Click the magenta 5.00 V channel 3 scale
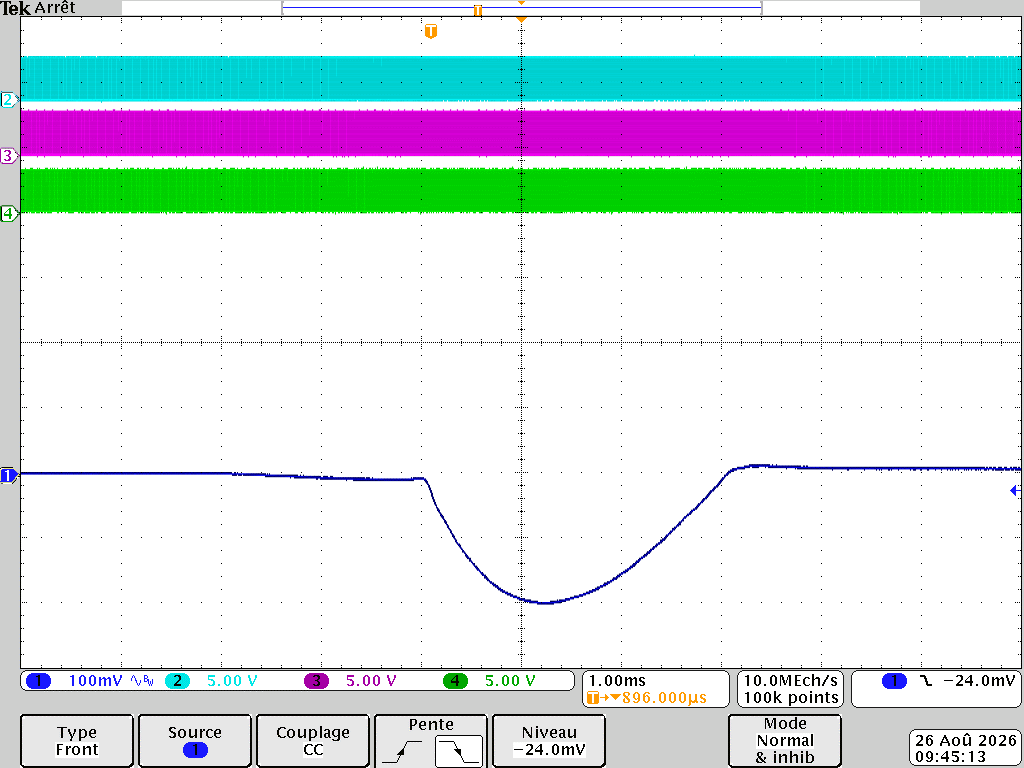This screenshot has height=768, width=1024. point(371,681)
